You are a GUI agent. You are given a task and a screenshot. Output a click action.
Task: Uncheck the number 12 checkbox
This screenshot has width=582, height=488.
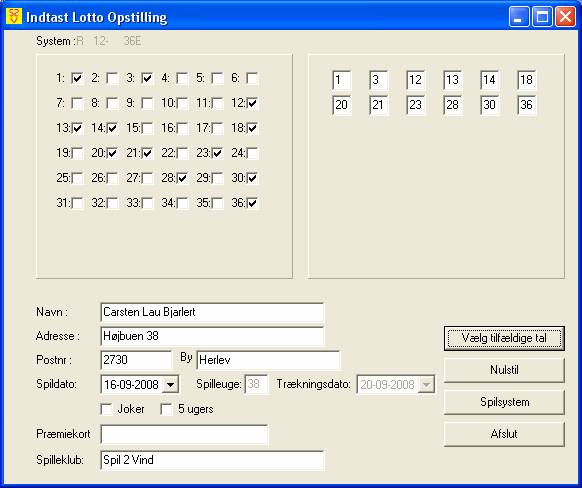point(252,103)
